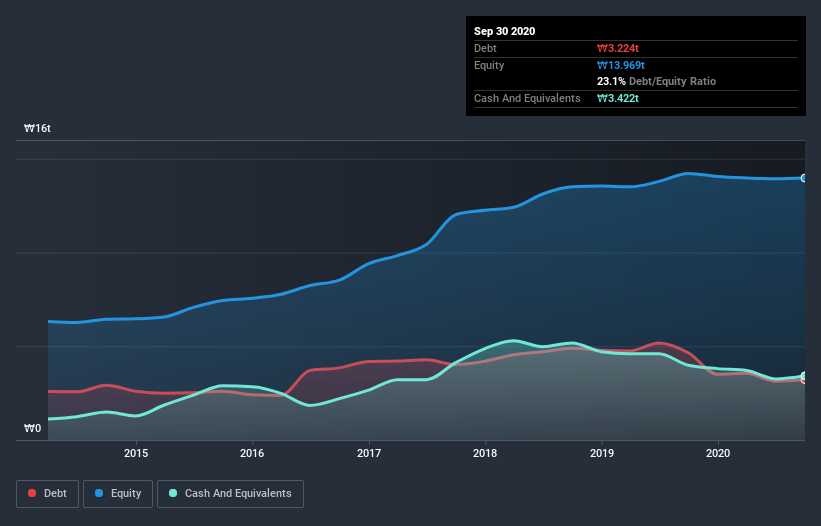Click the ₩13.969t Equity value
The height and width of the screenshot is (526, 821).
click(x=621, y=65)
